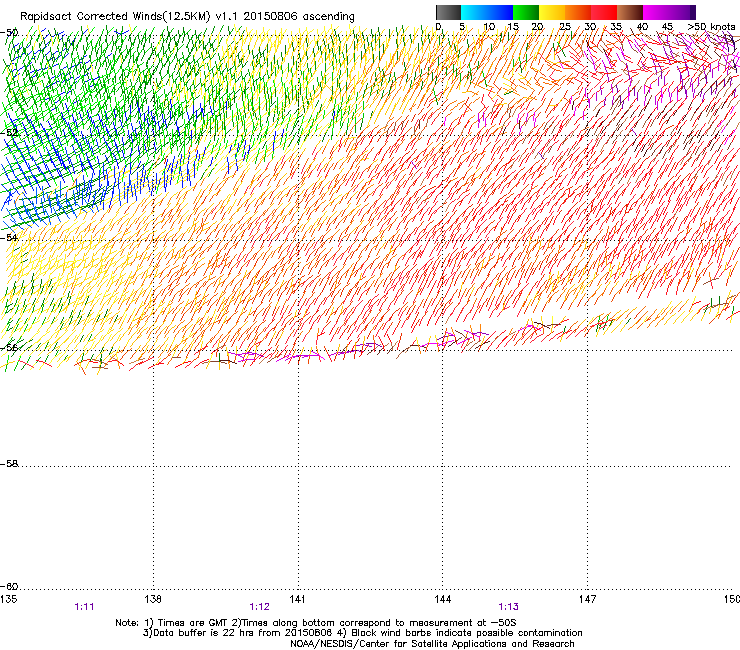Click the purple 1:13 time label
Viewport: 740px width, 650px height.
click(508, 607)
